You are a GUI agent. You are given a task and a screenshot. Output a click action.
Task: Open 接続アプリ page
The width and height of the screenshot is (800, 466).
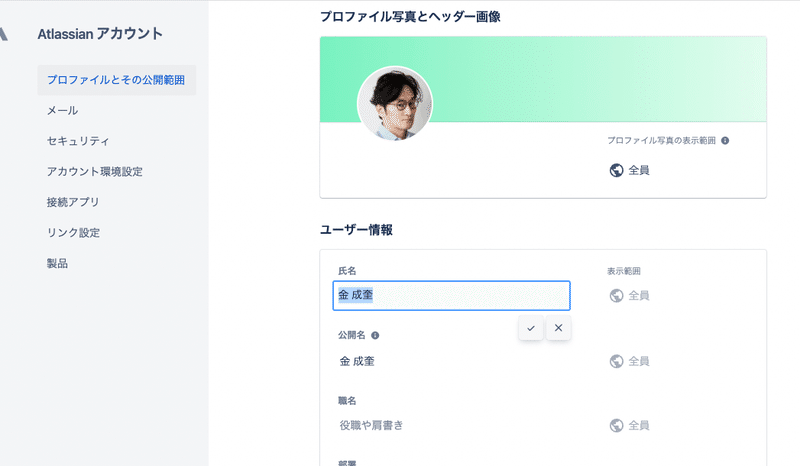coord(73,202)
